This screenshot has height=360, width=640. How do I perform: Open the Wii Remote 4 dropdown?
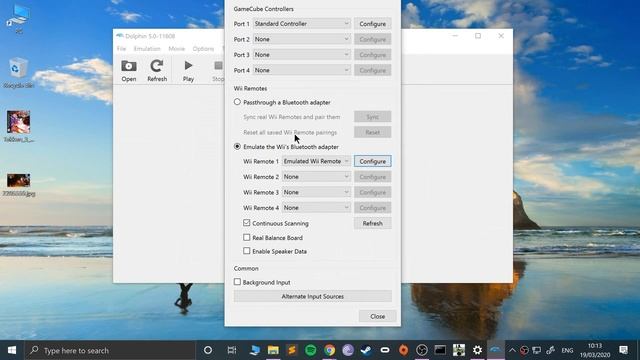(x=316, y=208)
